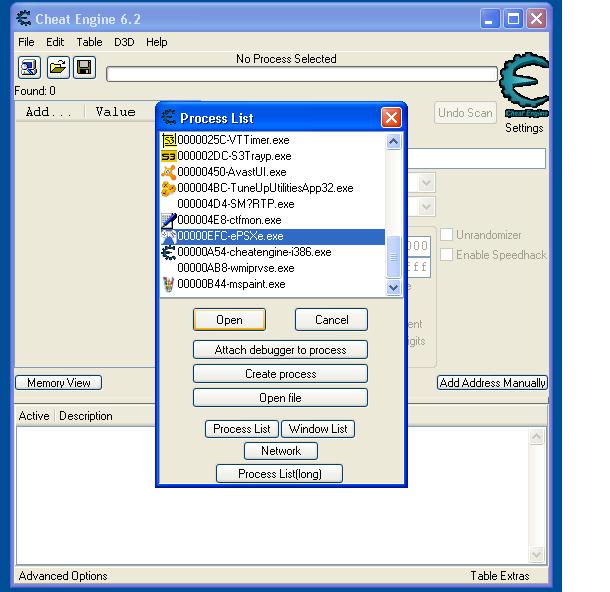This screenshot has height=592, width=610.
Task: Click the Open file button
Action: pos(280,398)
